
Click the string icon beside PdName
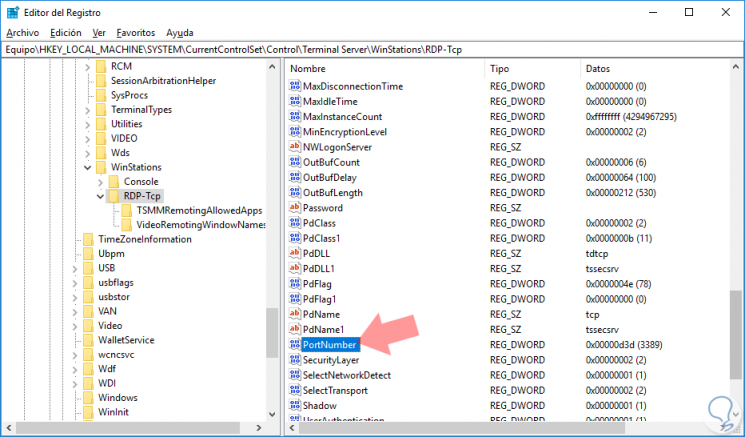295,314
